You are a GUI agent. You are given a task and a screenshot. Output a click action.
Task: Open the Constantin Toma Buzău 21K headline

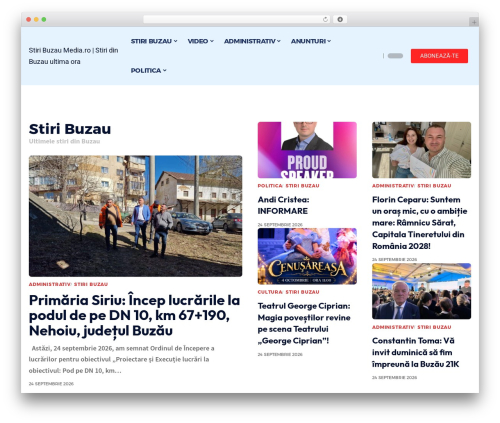tap(415, 352)
